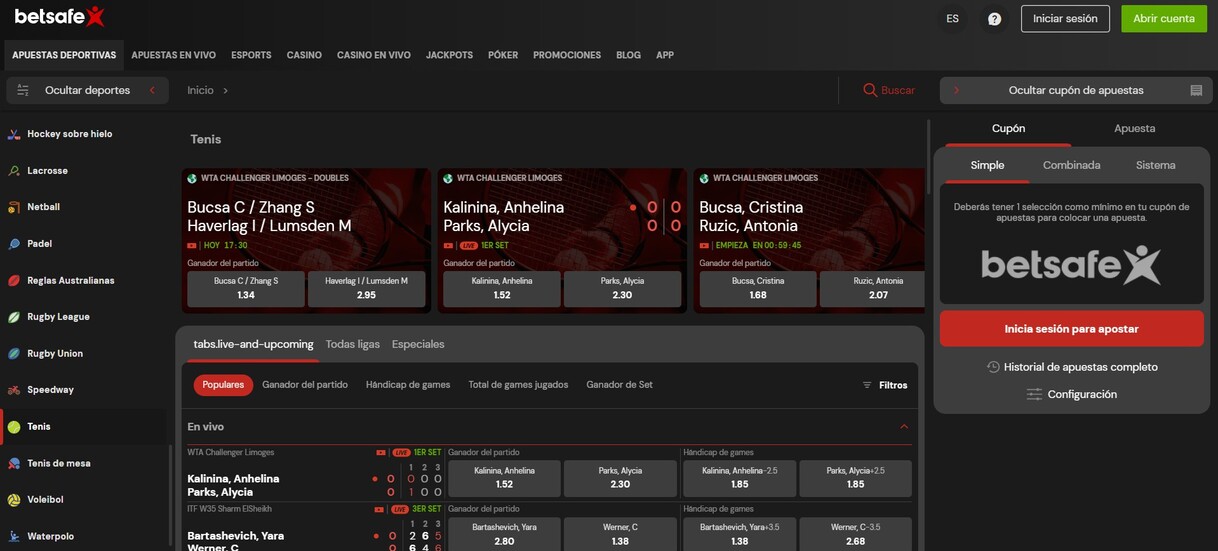Click the stream icon in Kalinina live row
The width and height of the screenshot is (1218, 551).
(381, 453)
